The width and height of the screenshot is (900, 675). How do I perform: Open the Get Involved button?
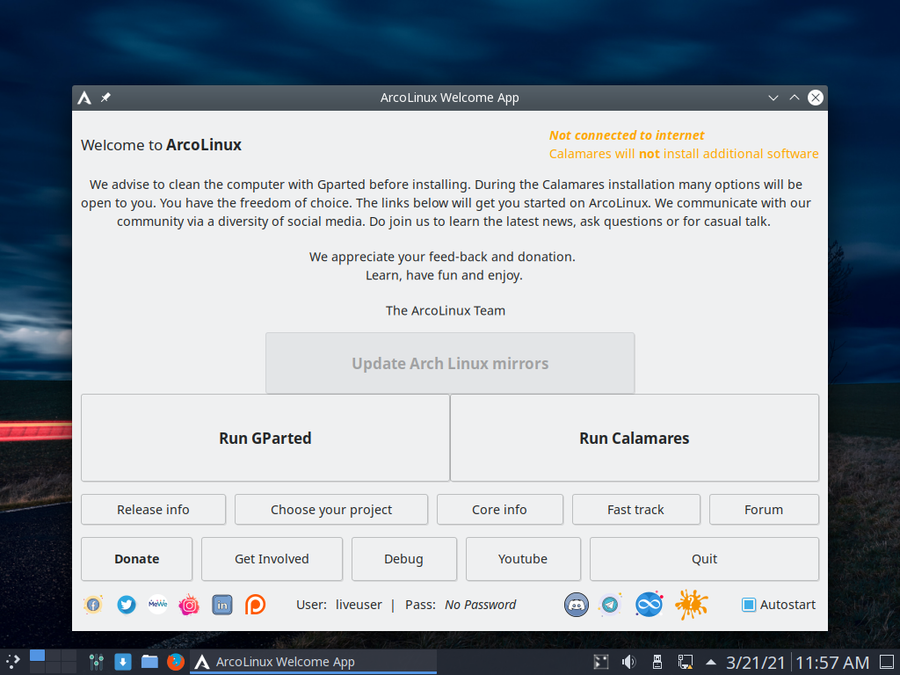click(271, 559)
